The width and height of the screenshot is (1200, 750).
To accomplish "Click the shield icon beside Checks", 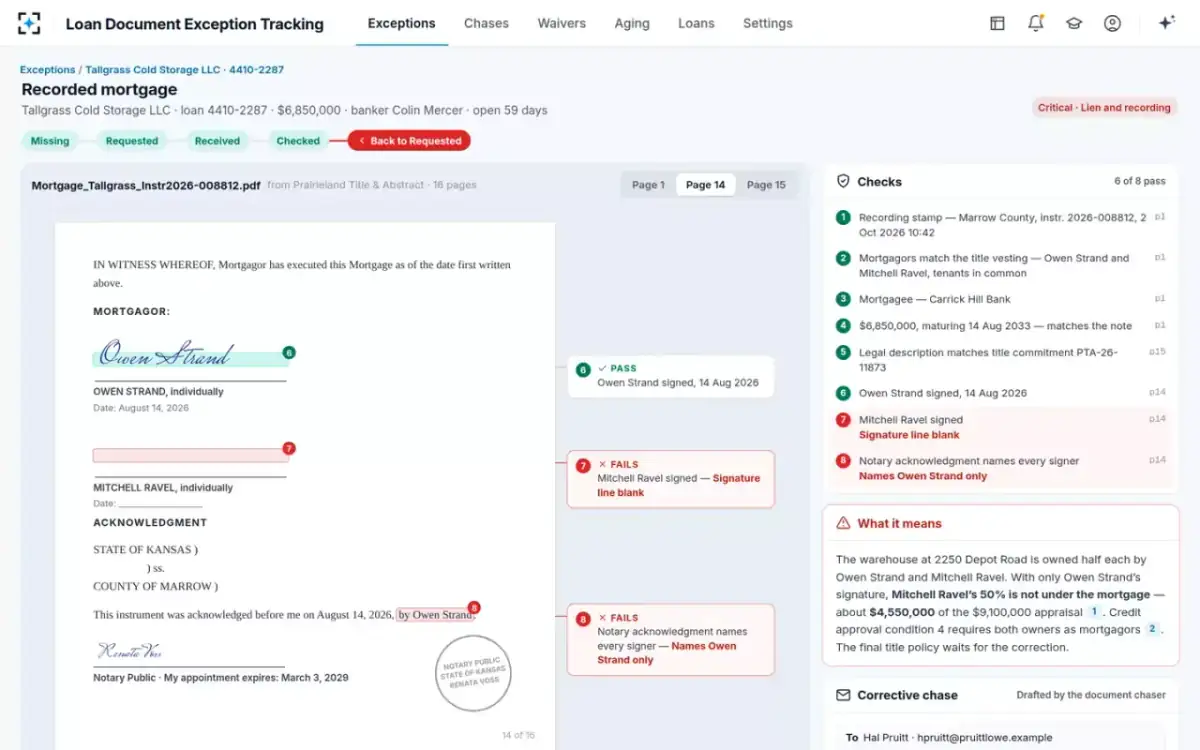I will point(843,181).
